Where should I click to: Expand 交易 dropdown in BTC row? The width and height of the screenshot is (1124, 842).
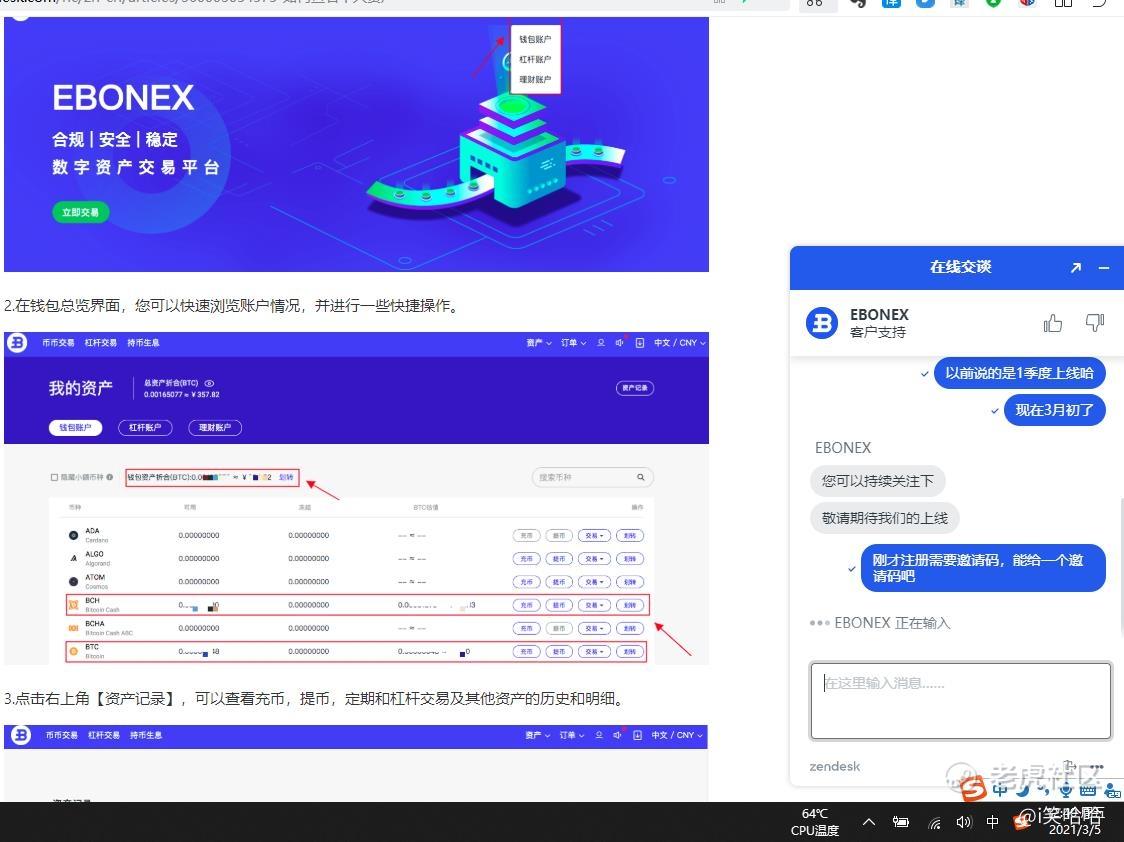pos(594,651)
